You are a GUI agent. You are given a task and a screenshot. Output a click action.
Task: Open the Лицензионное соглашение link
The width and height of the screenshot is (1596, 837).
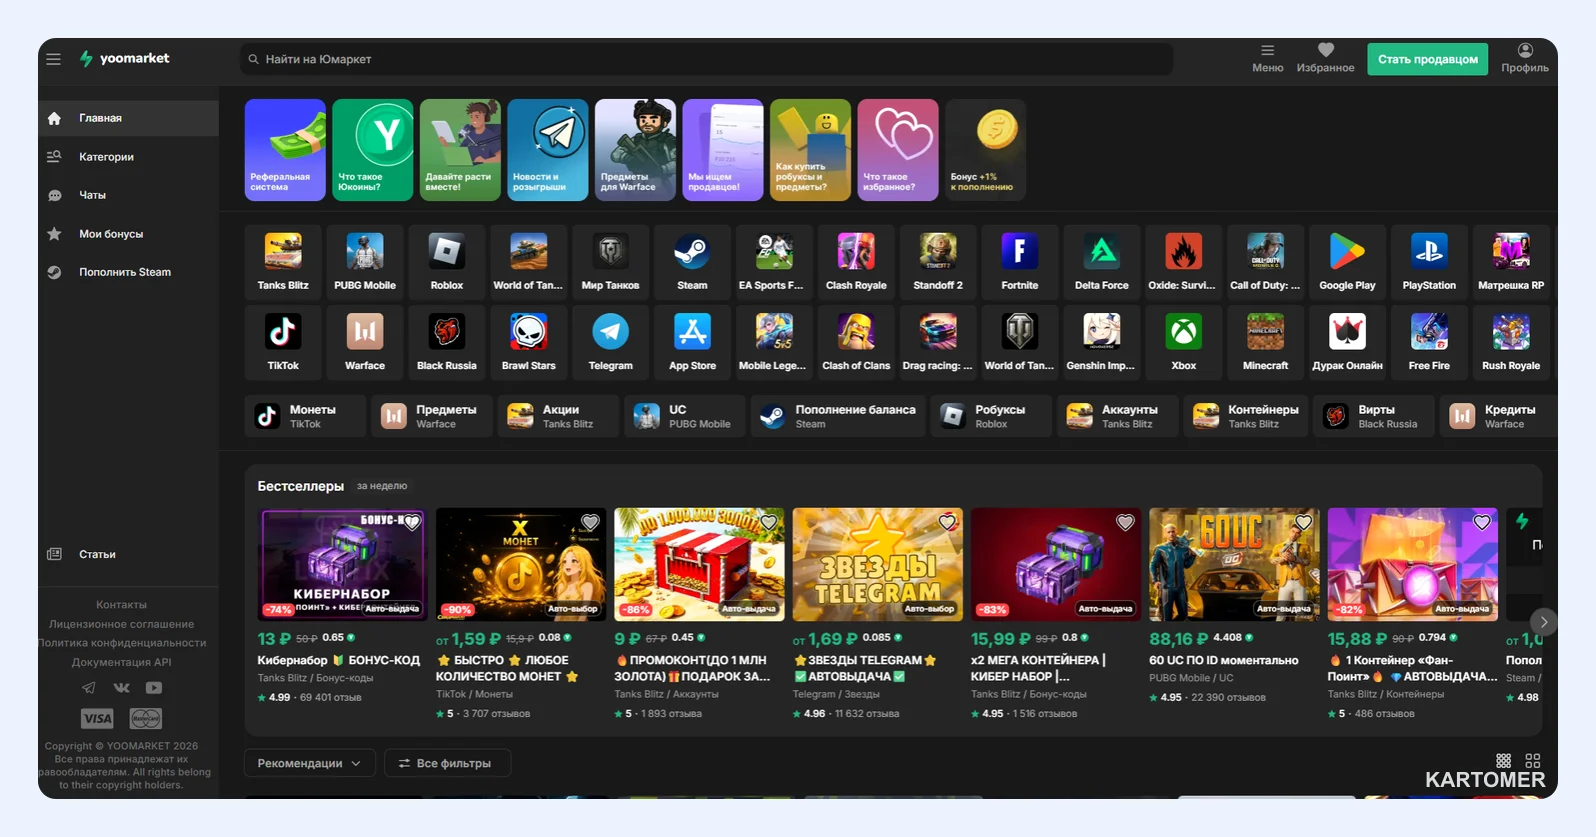coord(122,624)
